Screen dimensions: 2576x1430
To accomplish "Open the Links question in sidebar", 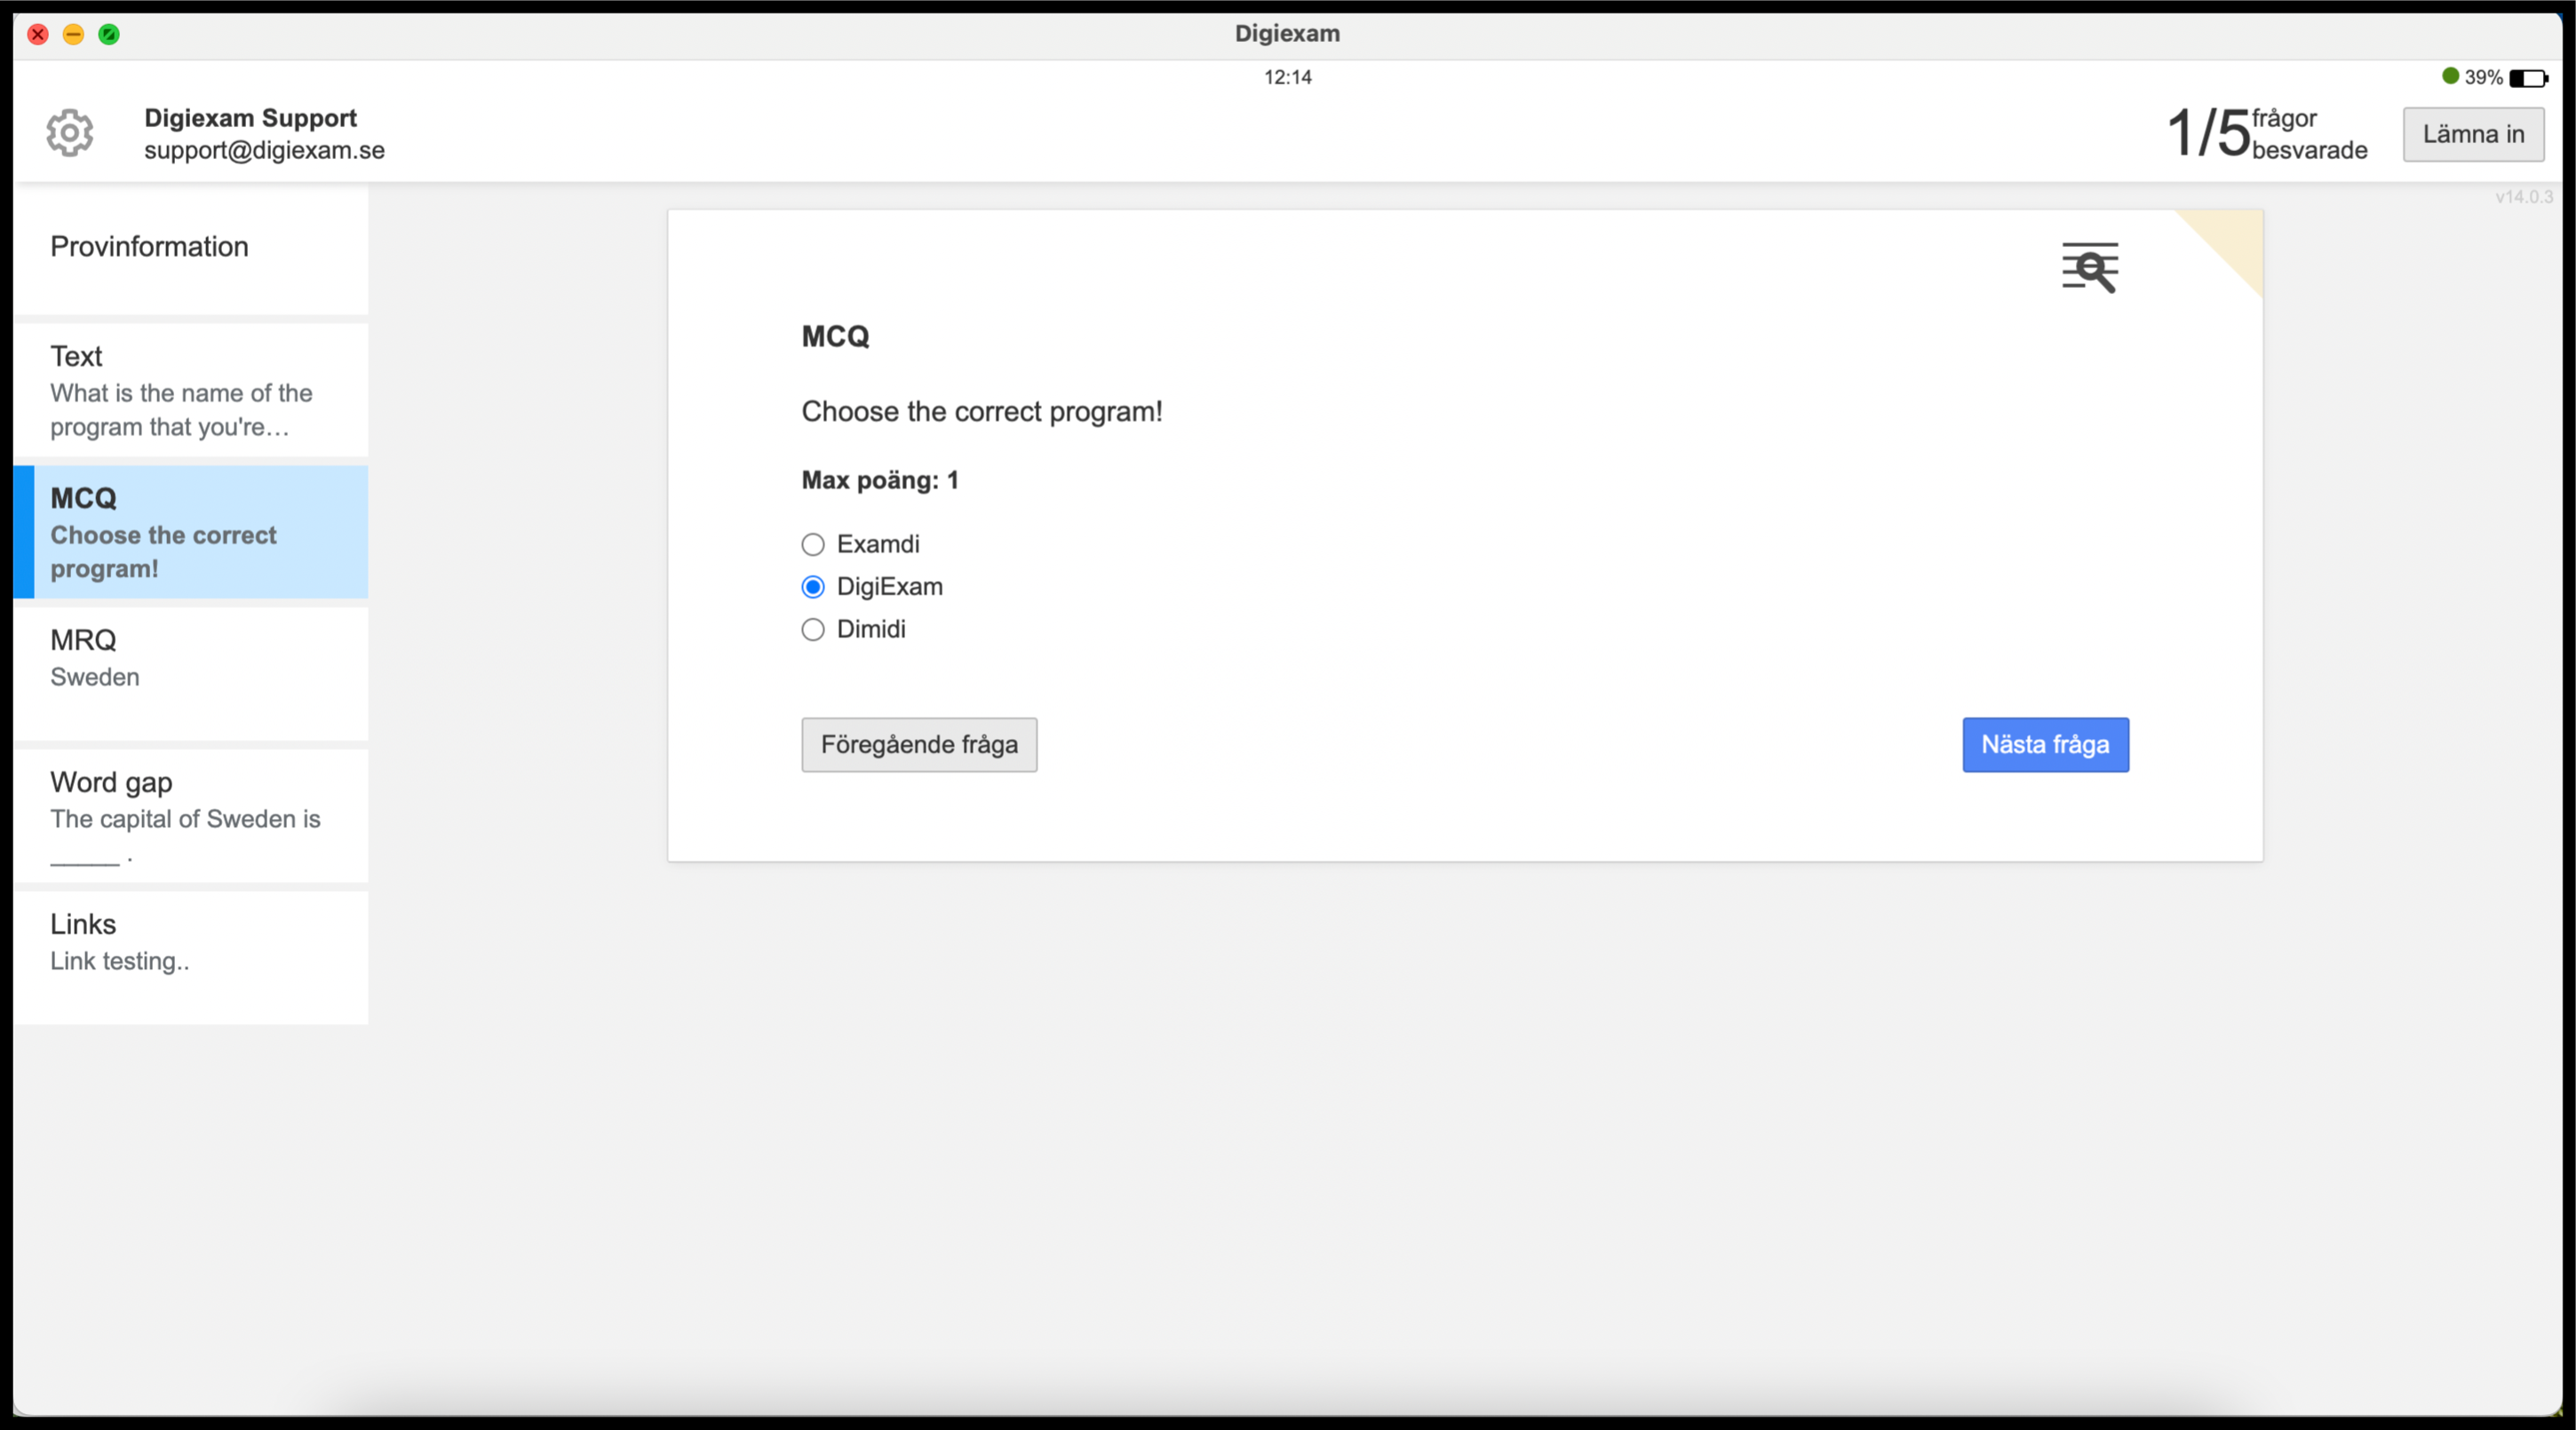I will pos(191,958).
